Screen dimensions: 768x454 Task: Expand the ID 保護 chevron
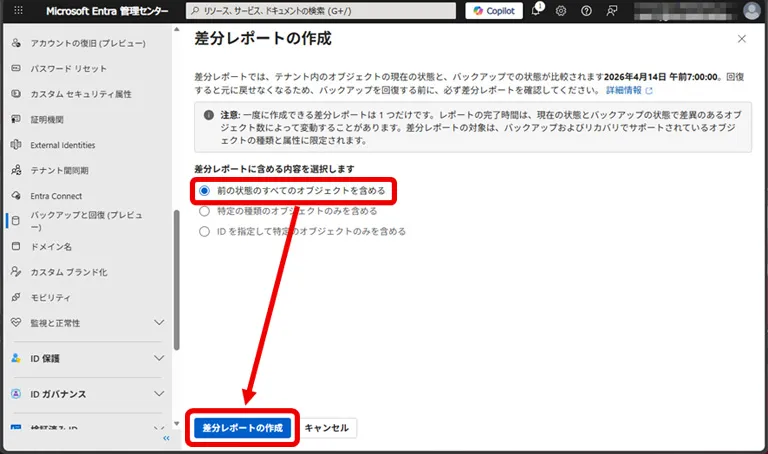(x=159, y=358)
